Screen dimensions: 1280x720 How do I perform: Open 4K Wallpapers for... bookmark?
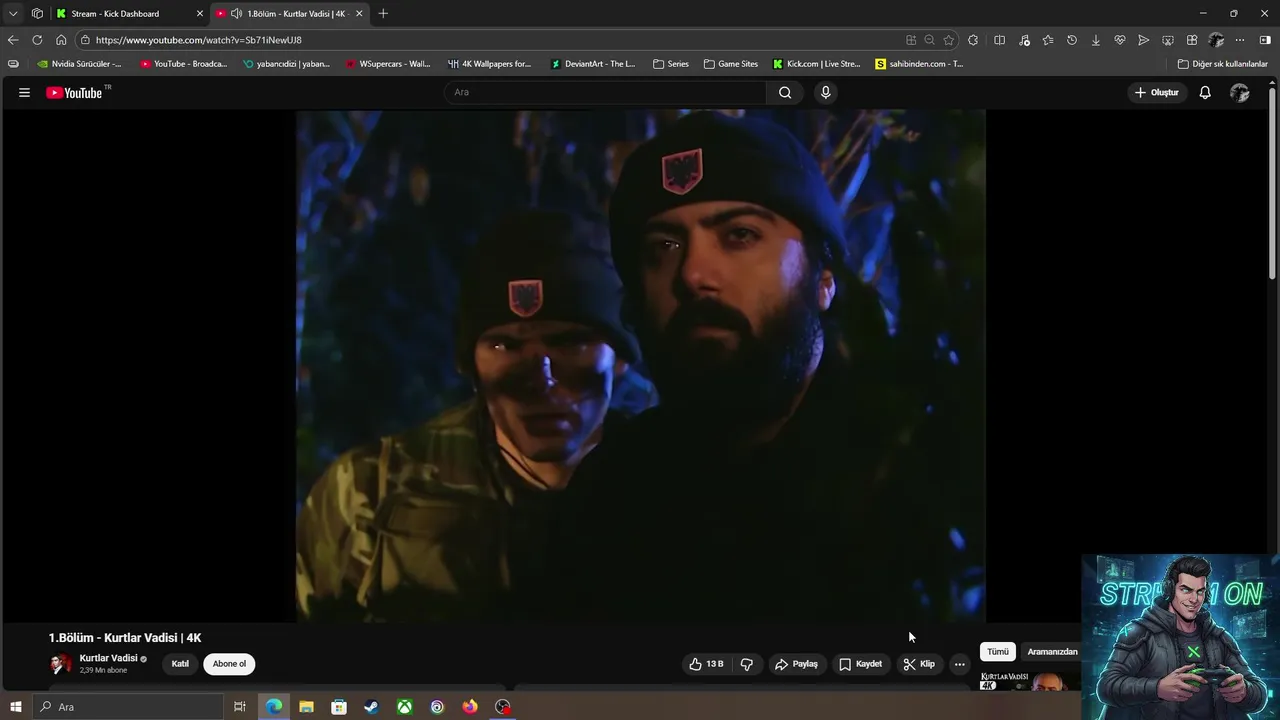(x=490, y=64)
